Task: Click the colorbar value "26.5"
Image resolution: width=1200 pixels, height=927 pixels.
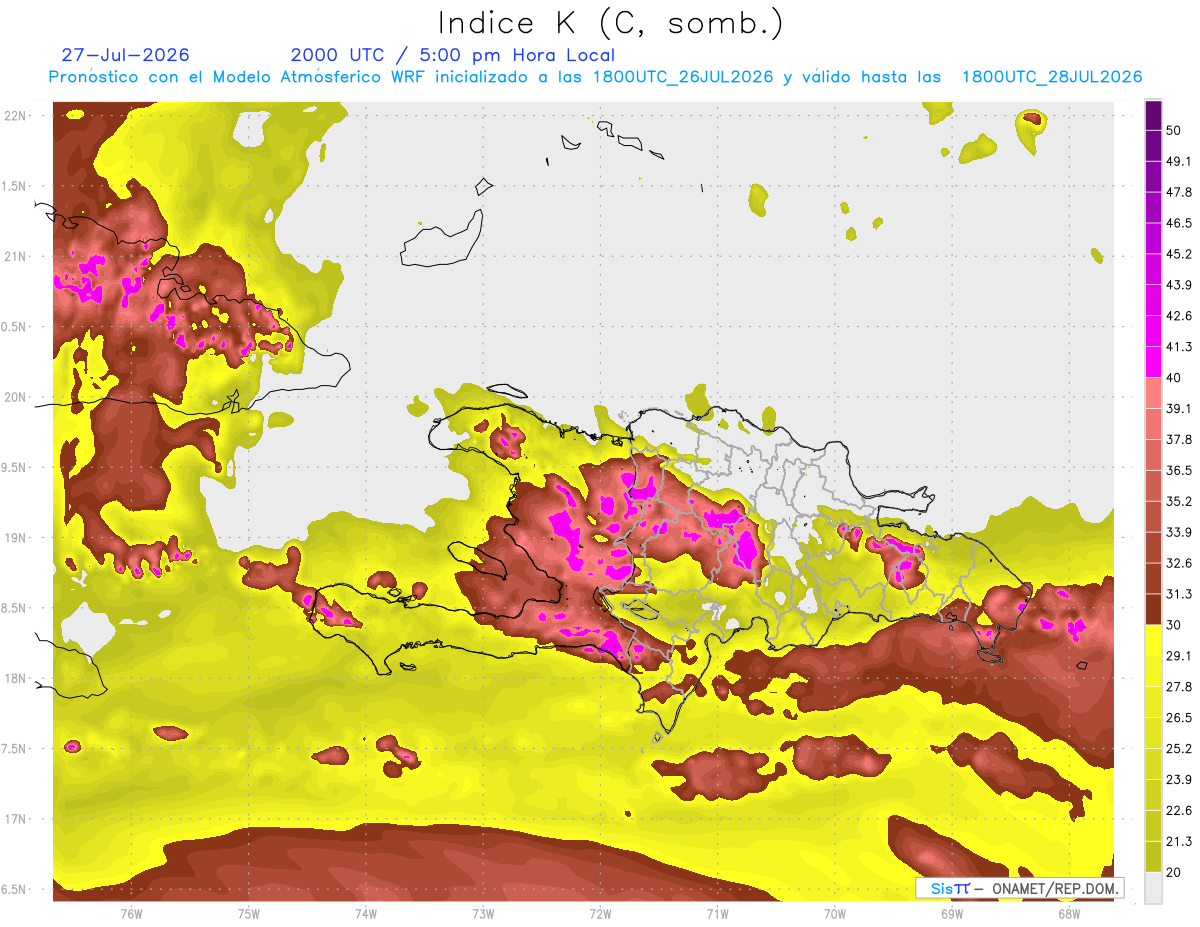Action: coord(1179,718)
